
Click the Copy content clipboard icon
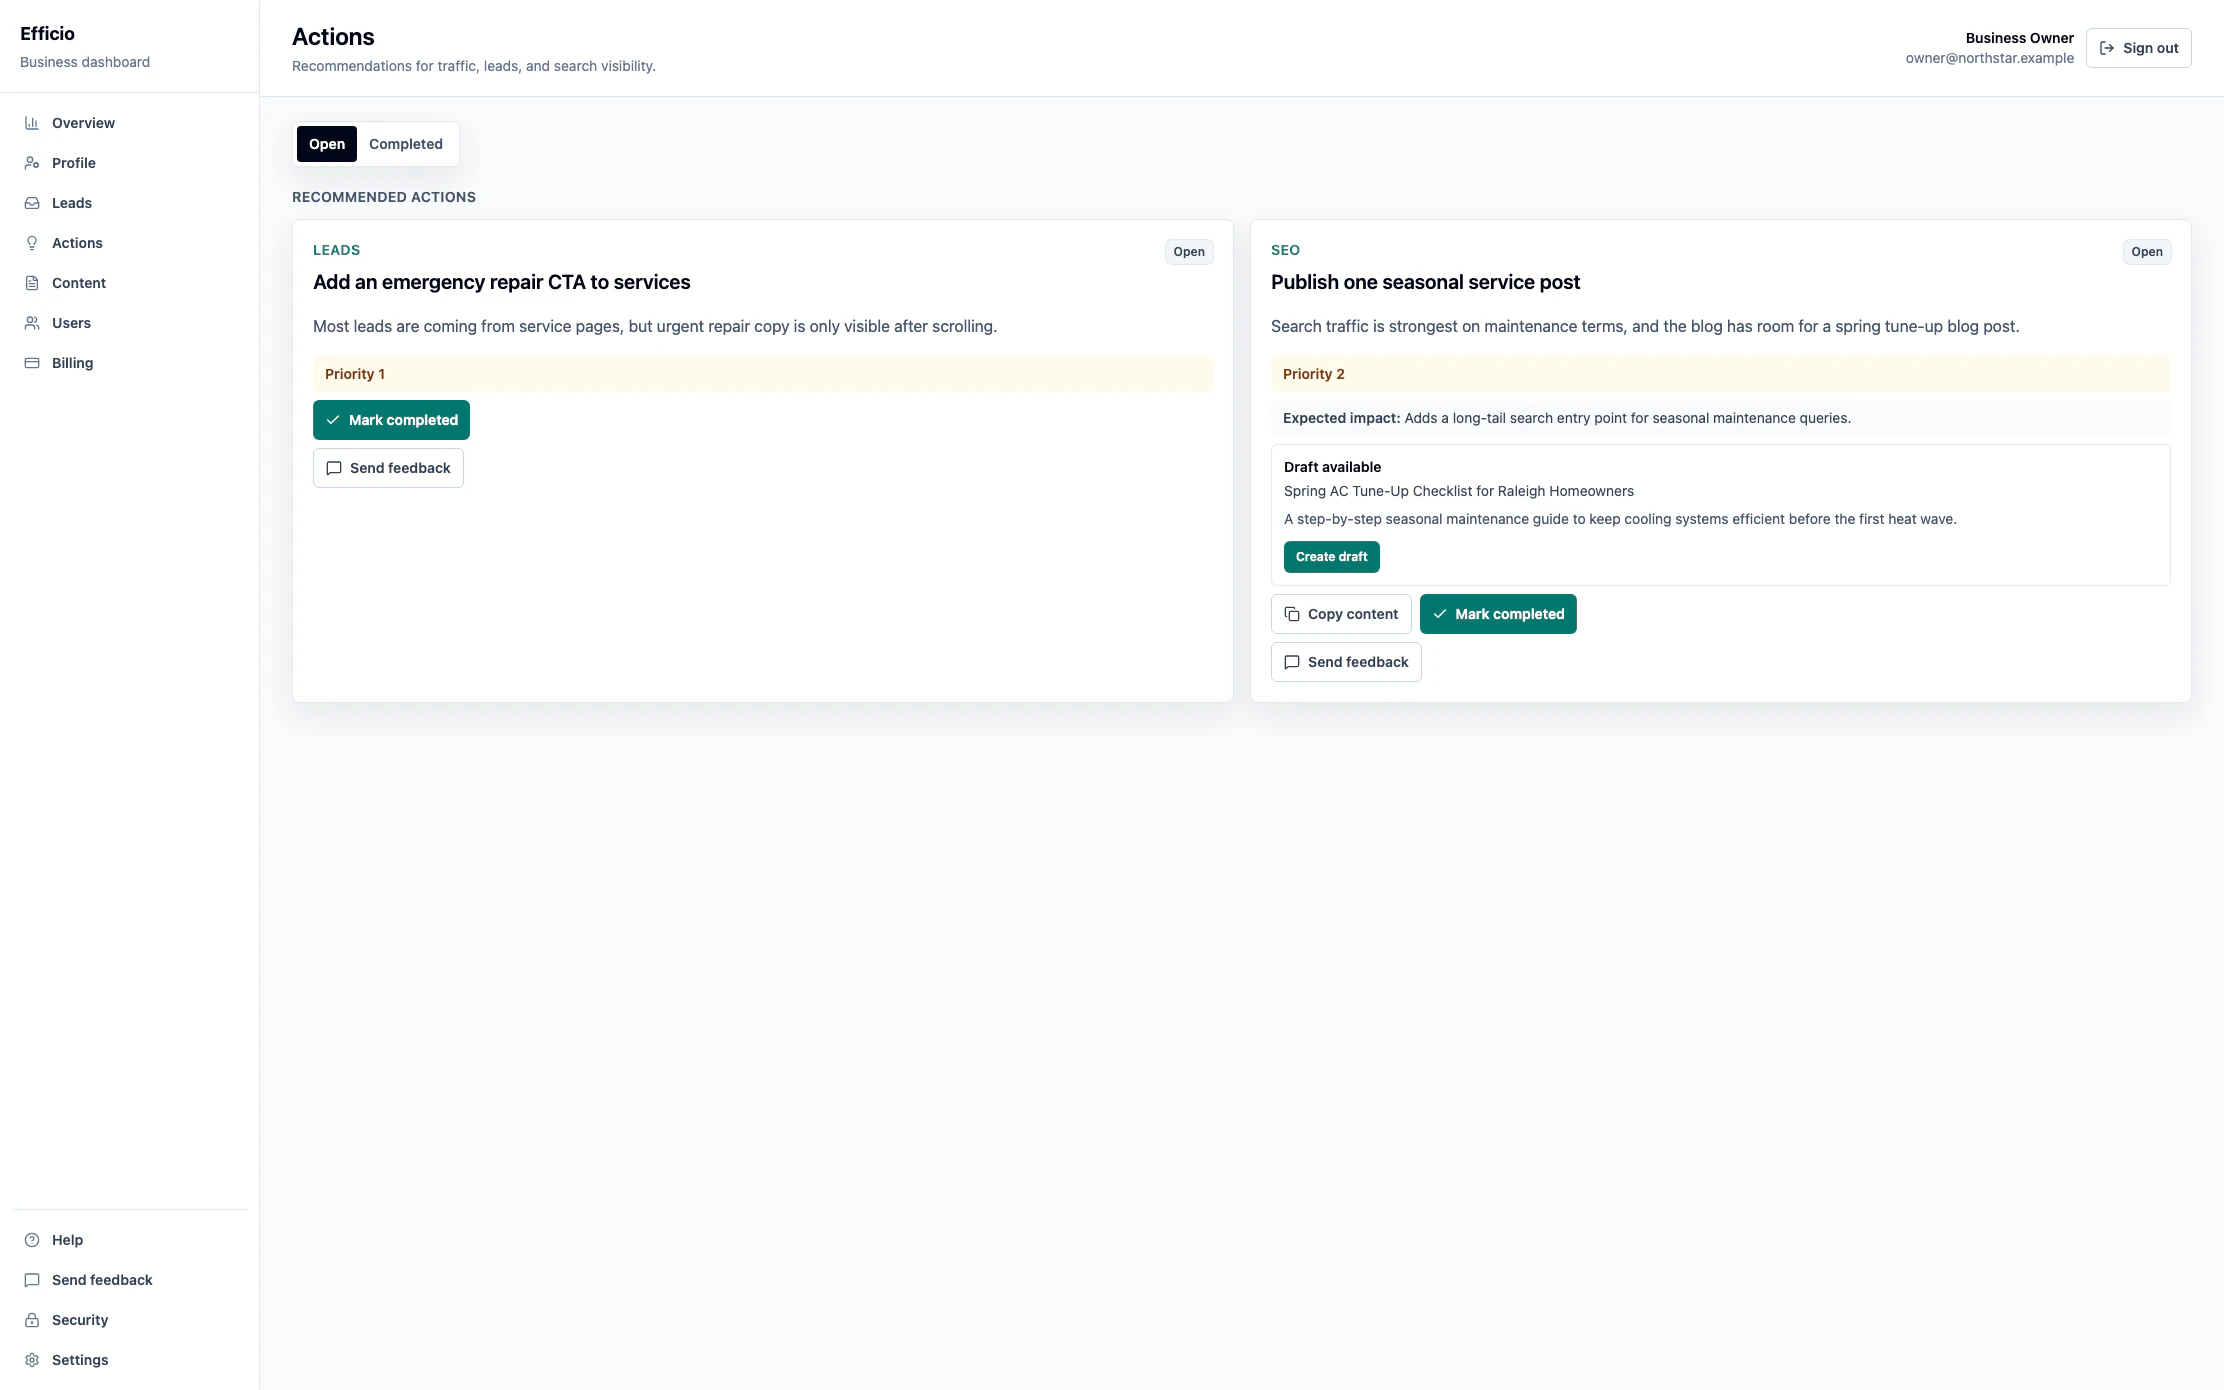(x=1292, y=614)
